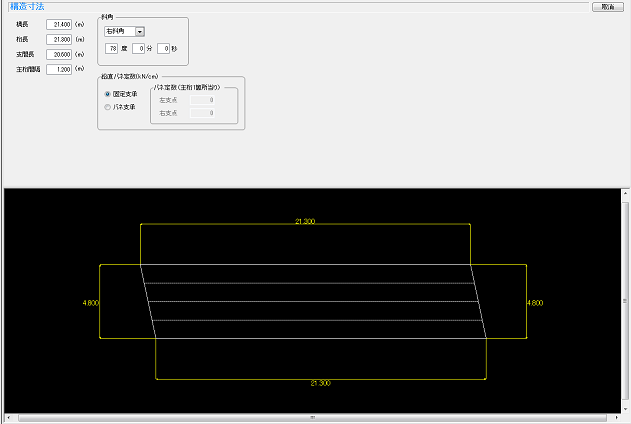631x424 pixels.
Task: Click the left 4.800 dimension label
Action: [91, 303]
